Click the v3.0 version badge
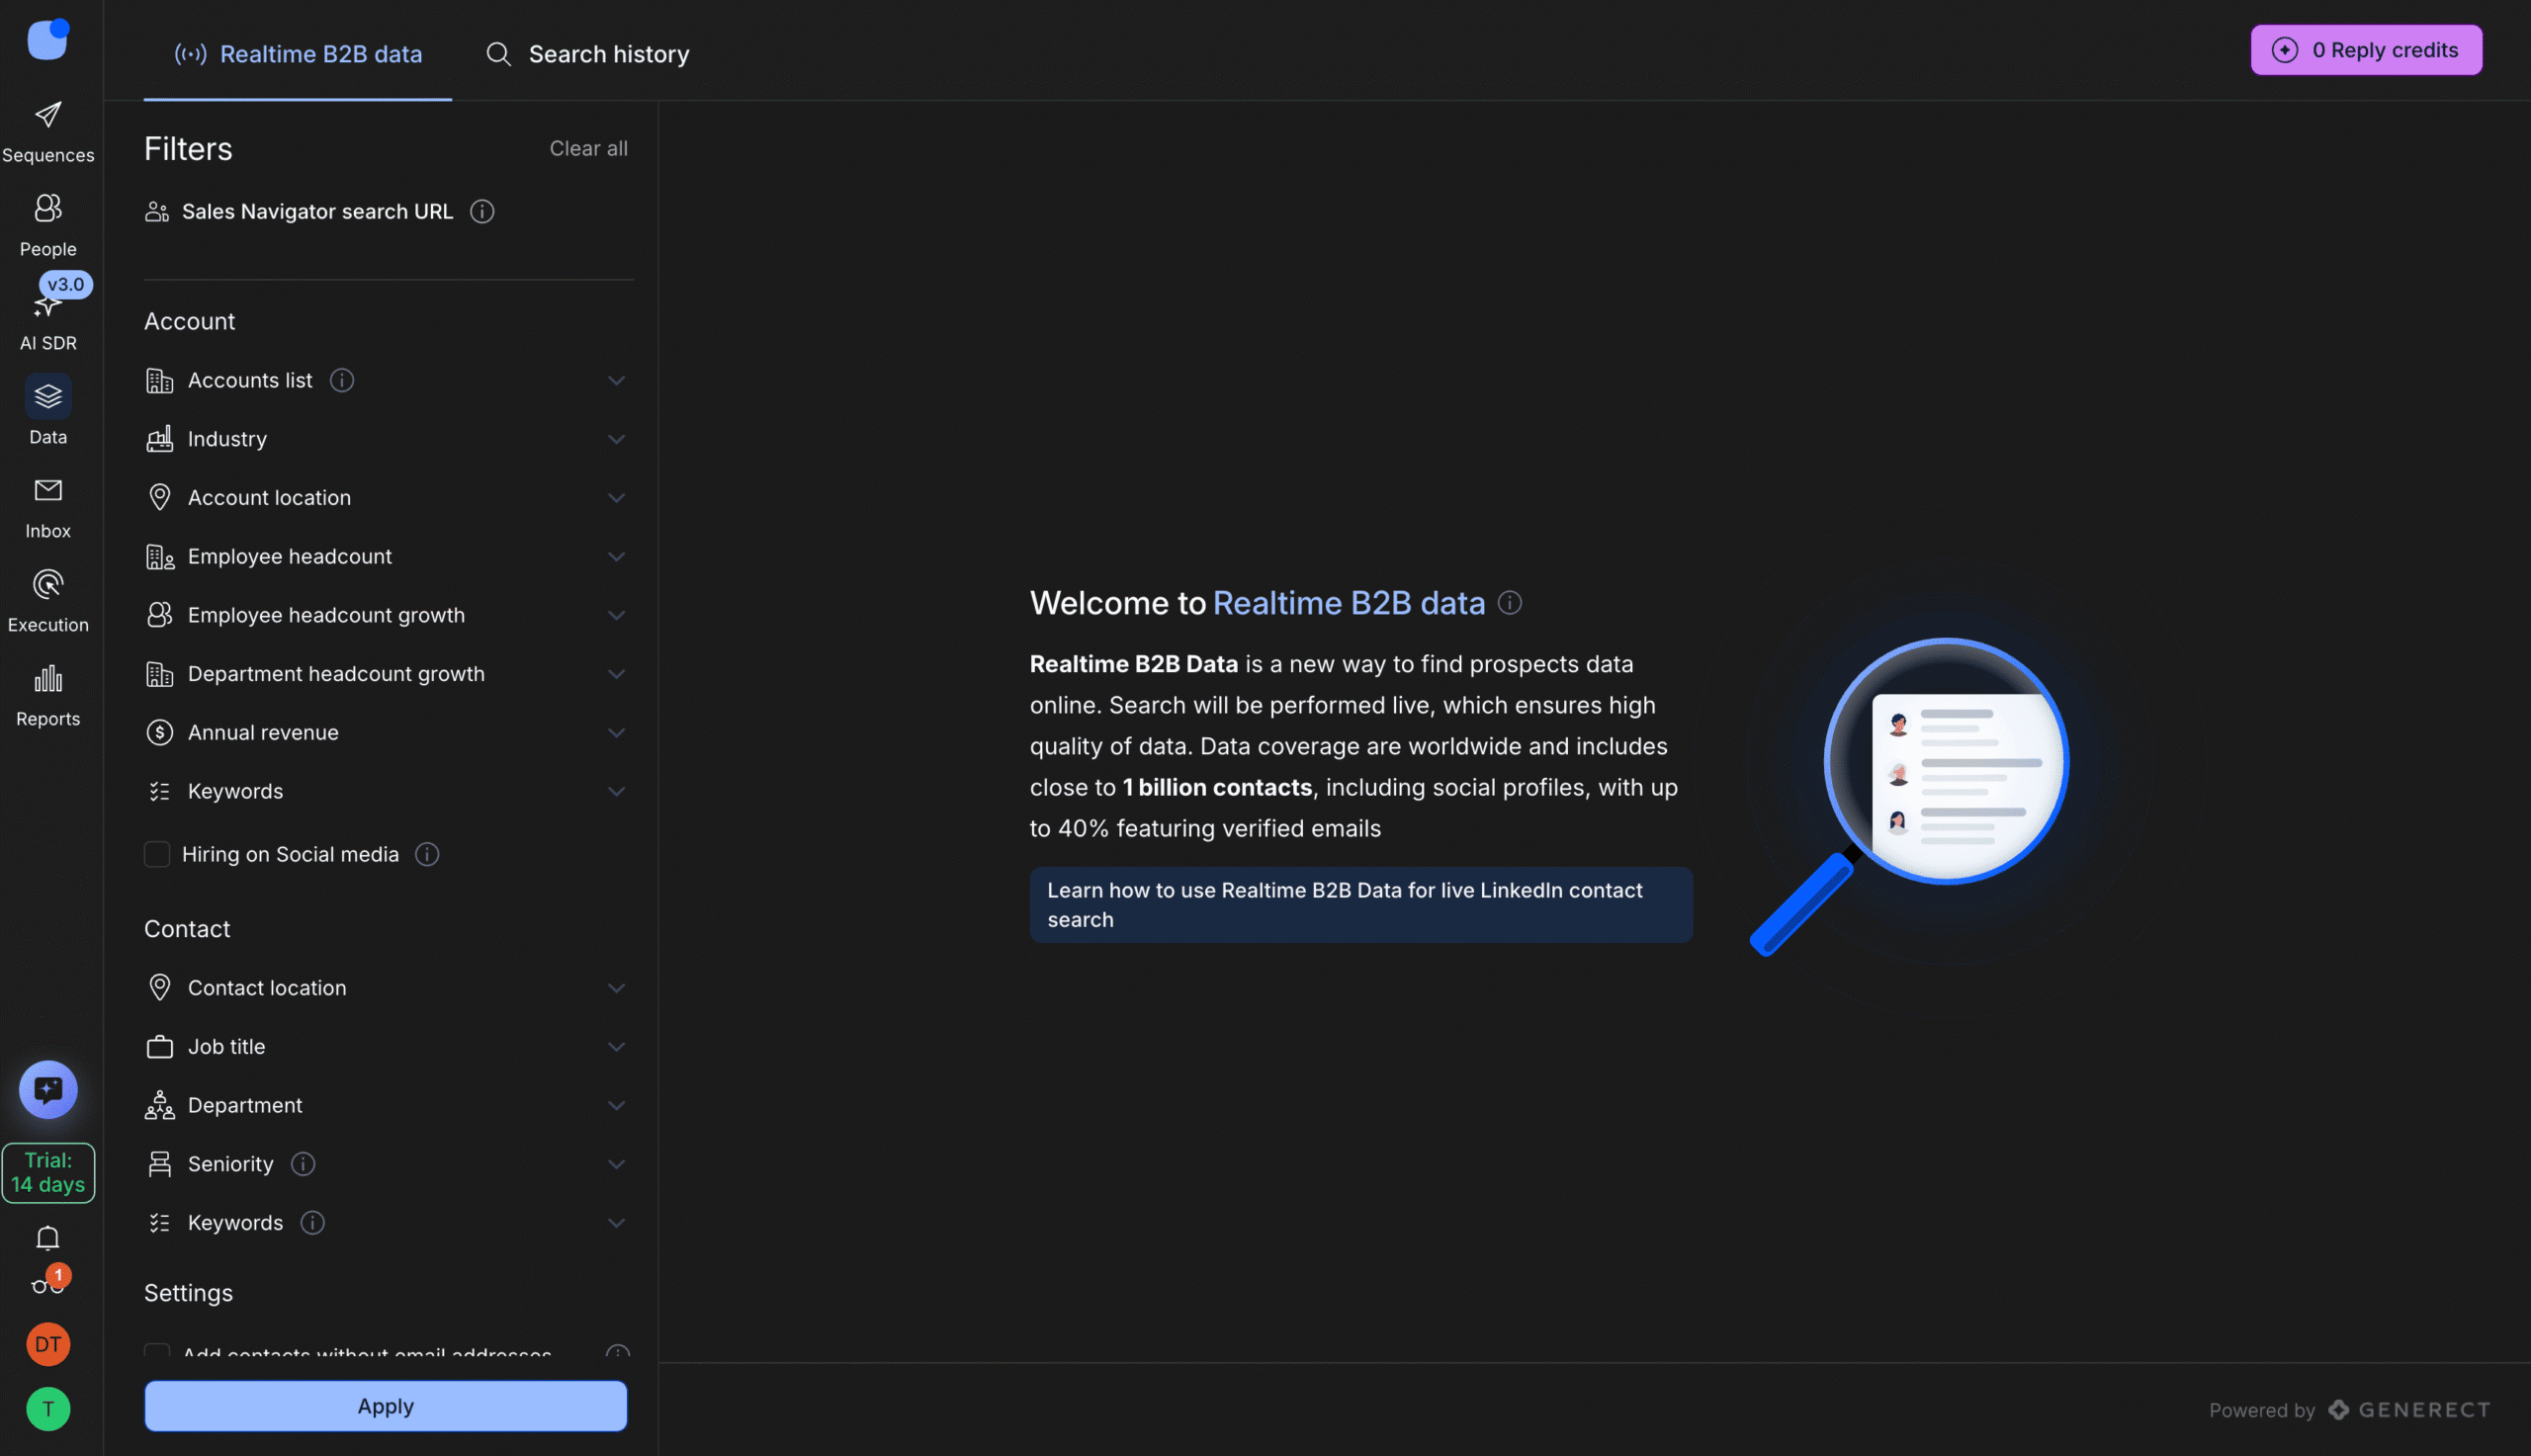The image size is (2531, 1456). point(66,284)
